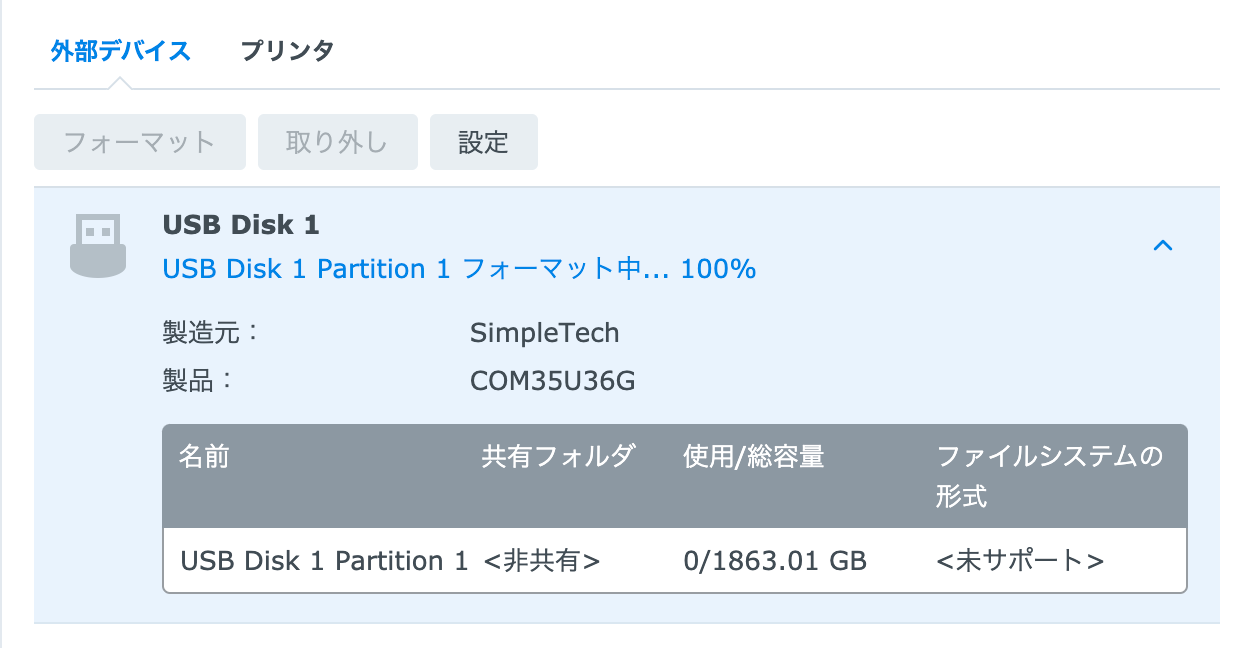This screenshot has width=1246, height=648.
Task: Click the ファイルシステムの形式 column header
Action: (x=1050, y=476)
